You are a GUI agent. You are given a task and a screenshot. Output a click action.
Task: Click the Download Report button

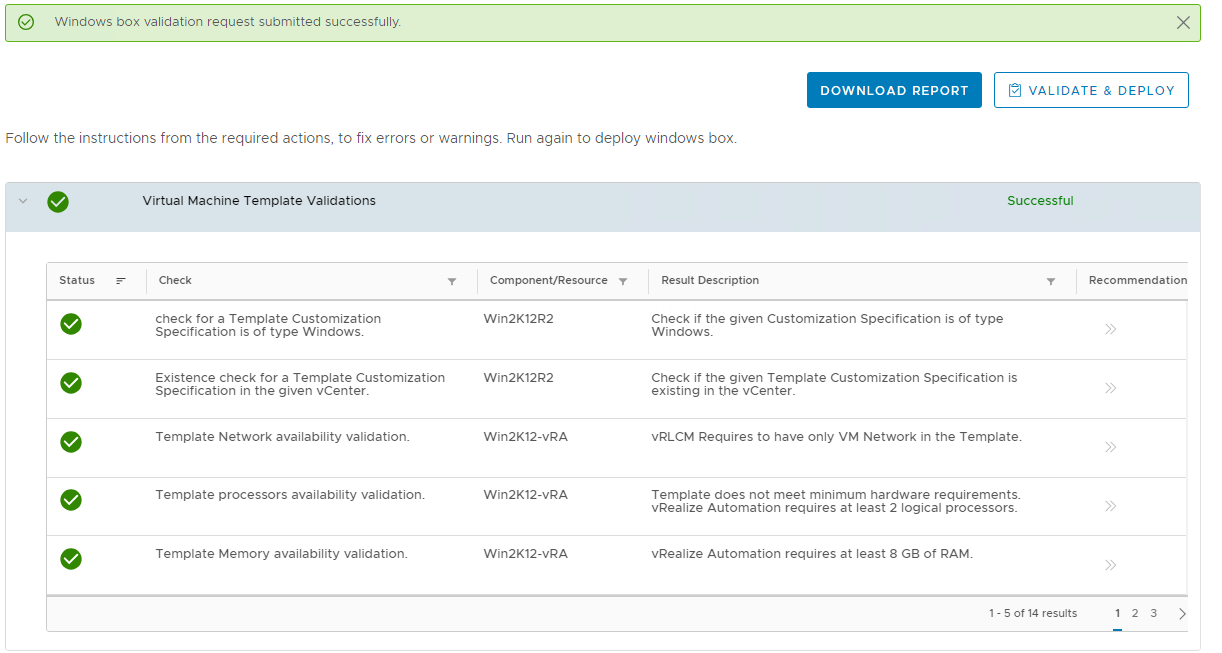click(894, 90)
